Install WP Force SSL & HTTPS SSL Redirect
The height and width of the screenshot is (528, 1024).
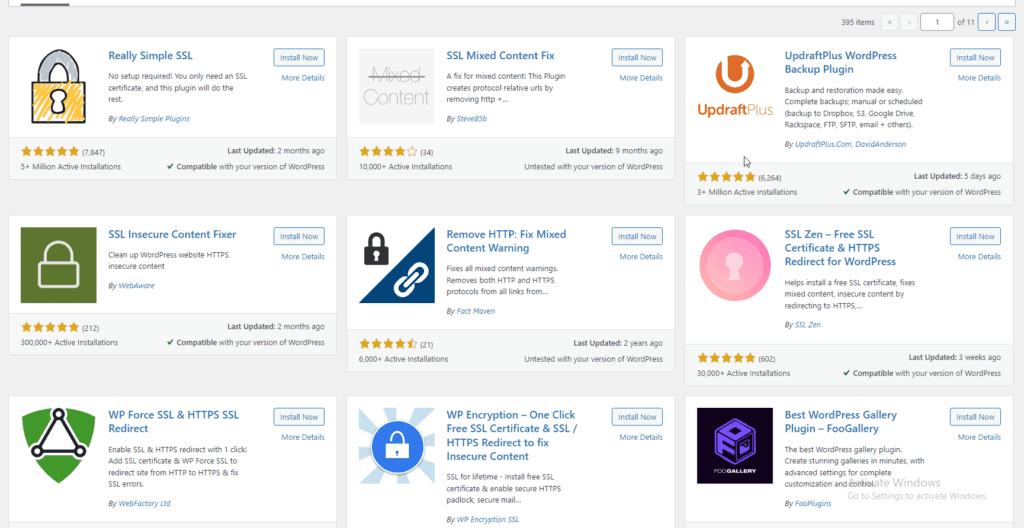pos(299,417)
